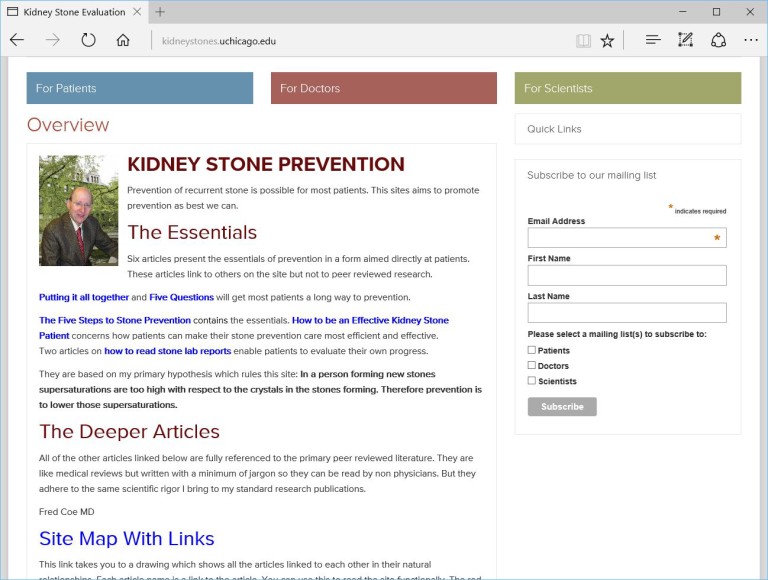768x580 pixels.
Task: Switch to reading view
Action: (x=583, y=41)
